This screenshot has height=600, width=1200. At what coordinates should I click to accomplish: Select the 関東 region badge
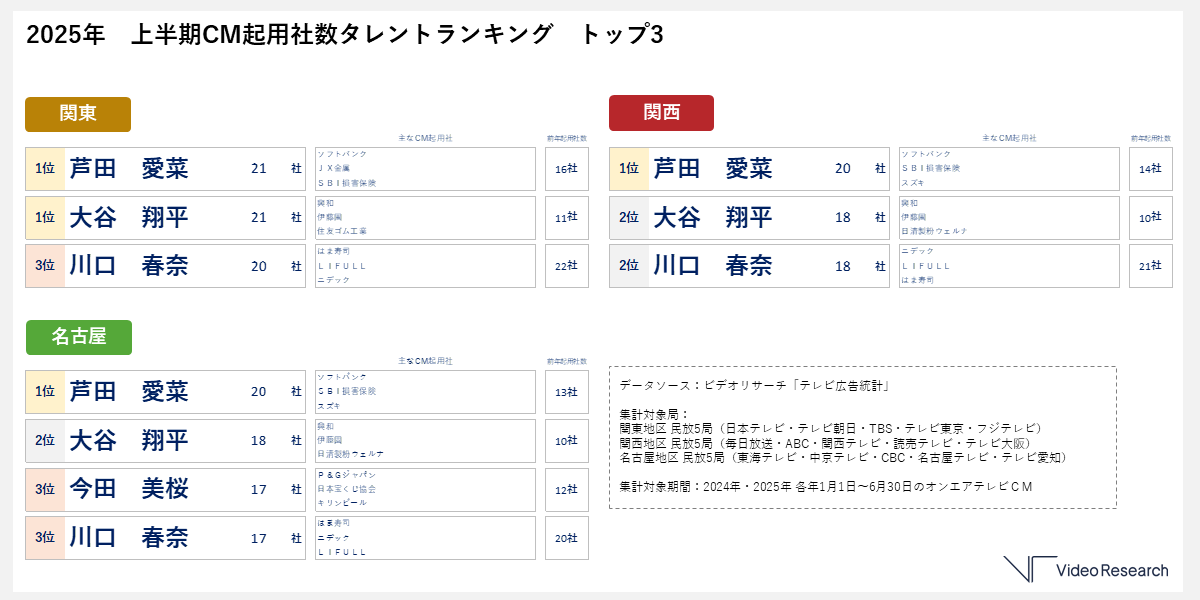click(x=78, y=114)
